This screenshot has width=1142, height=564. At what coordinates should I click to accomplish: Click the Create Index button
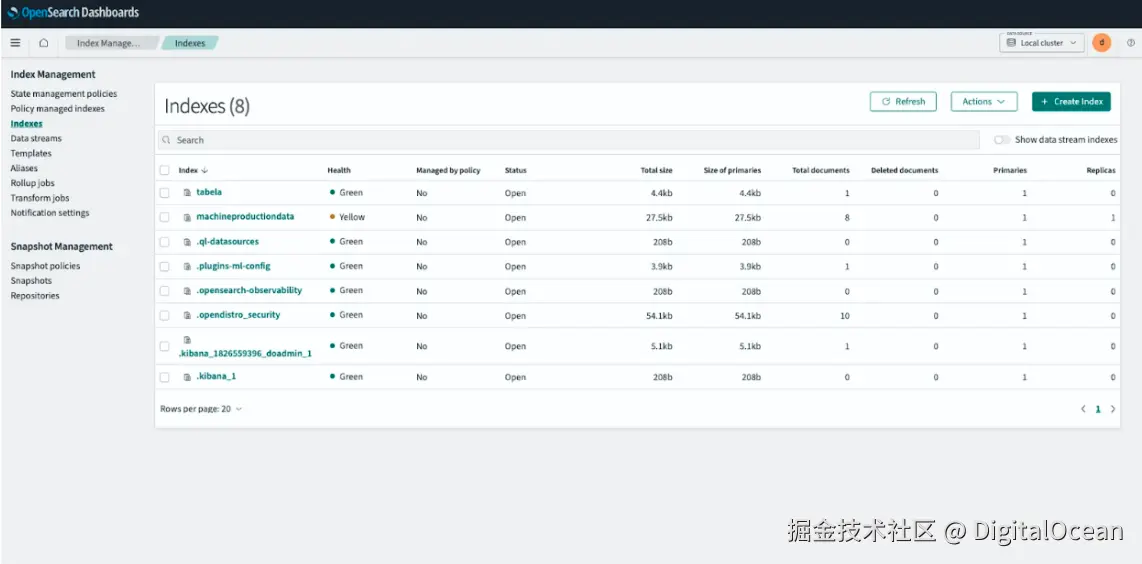pyautogui.click(x=1071, y=102)
